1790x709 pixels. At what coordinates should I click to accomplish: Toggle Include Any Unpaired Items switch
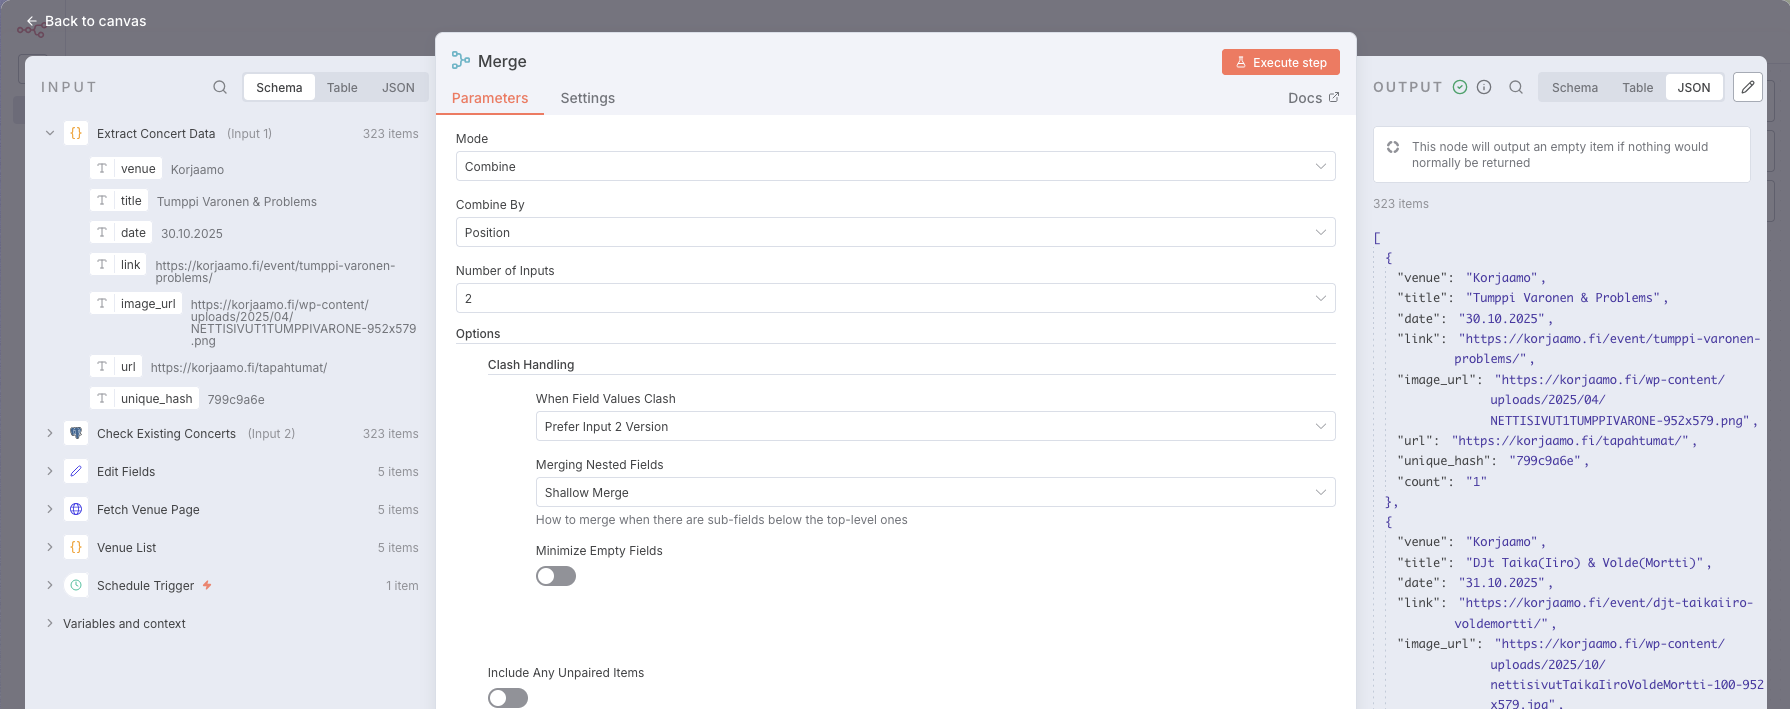click(x=508, y=698)
